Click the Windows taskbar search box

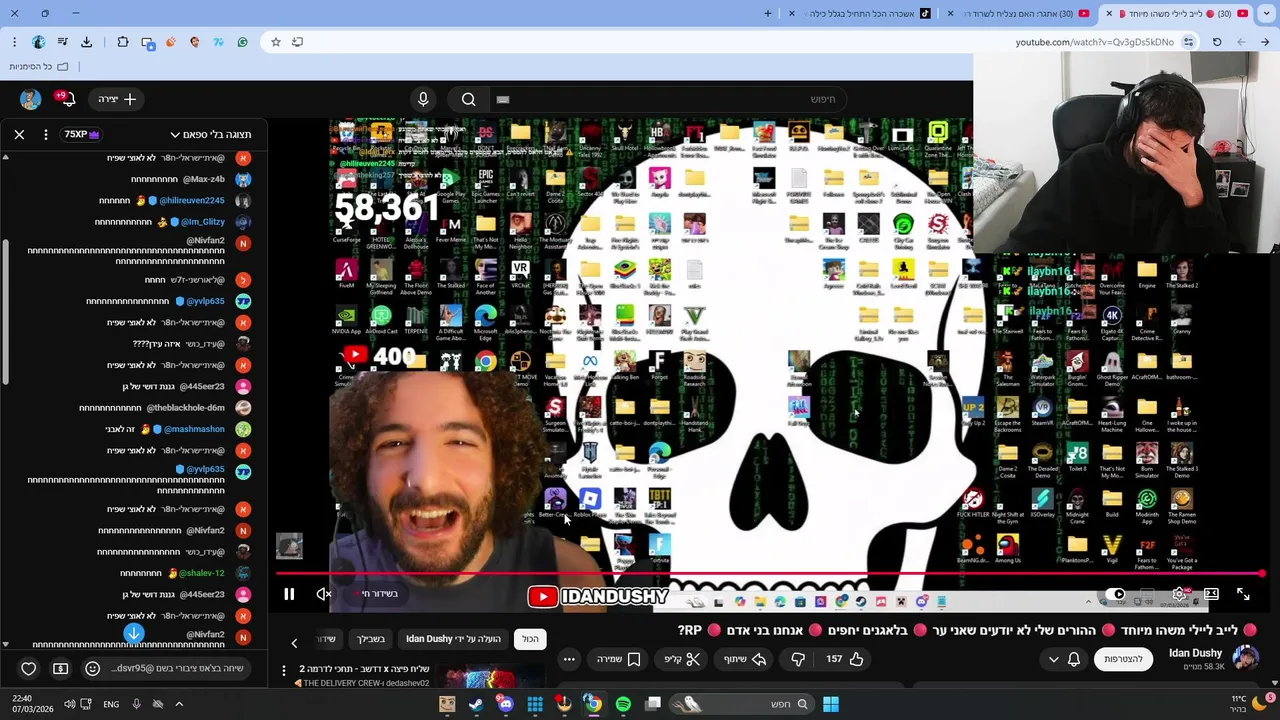(x=740, y=704)
